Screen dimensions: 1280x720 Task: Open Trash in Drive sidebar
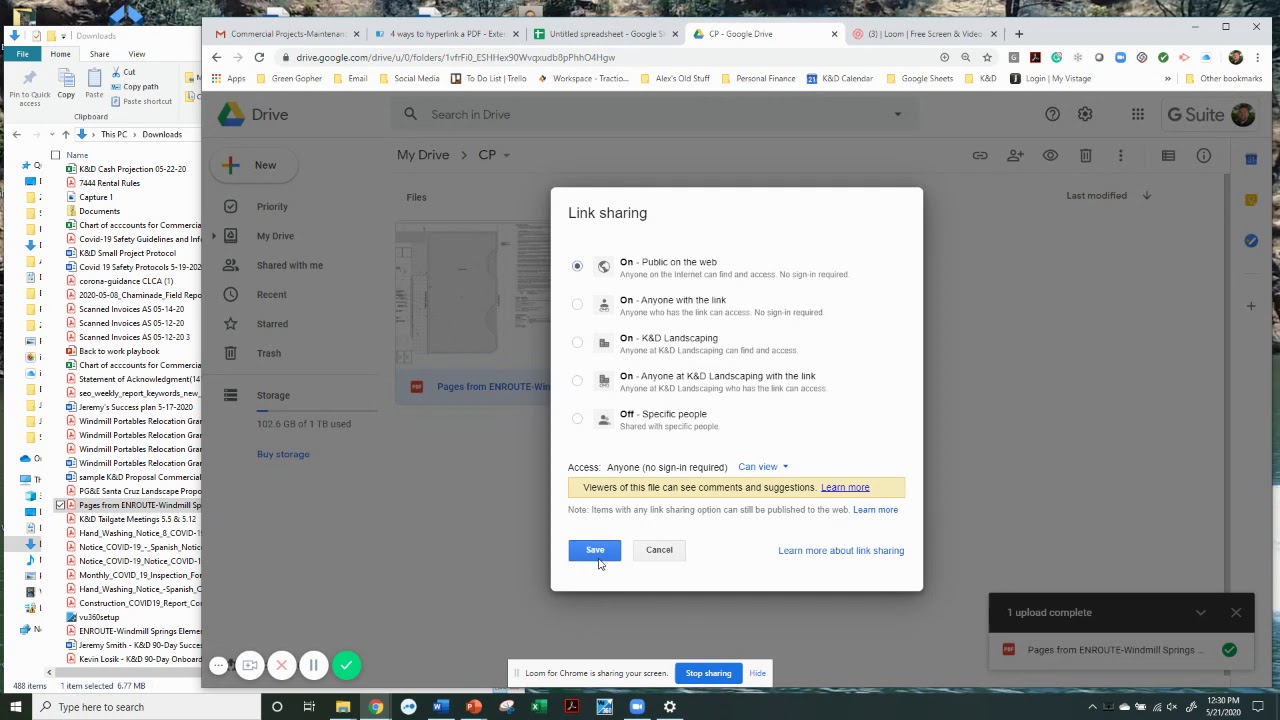tap(268, 353)
